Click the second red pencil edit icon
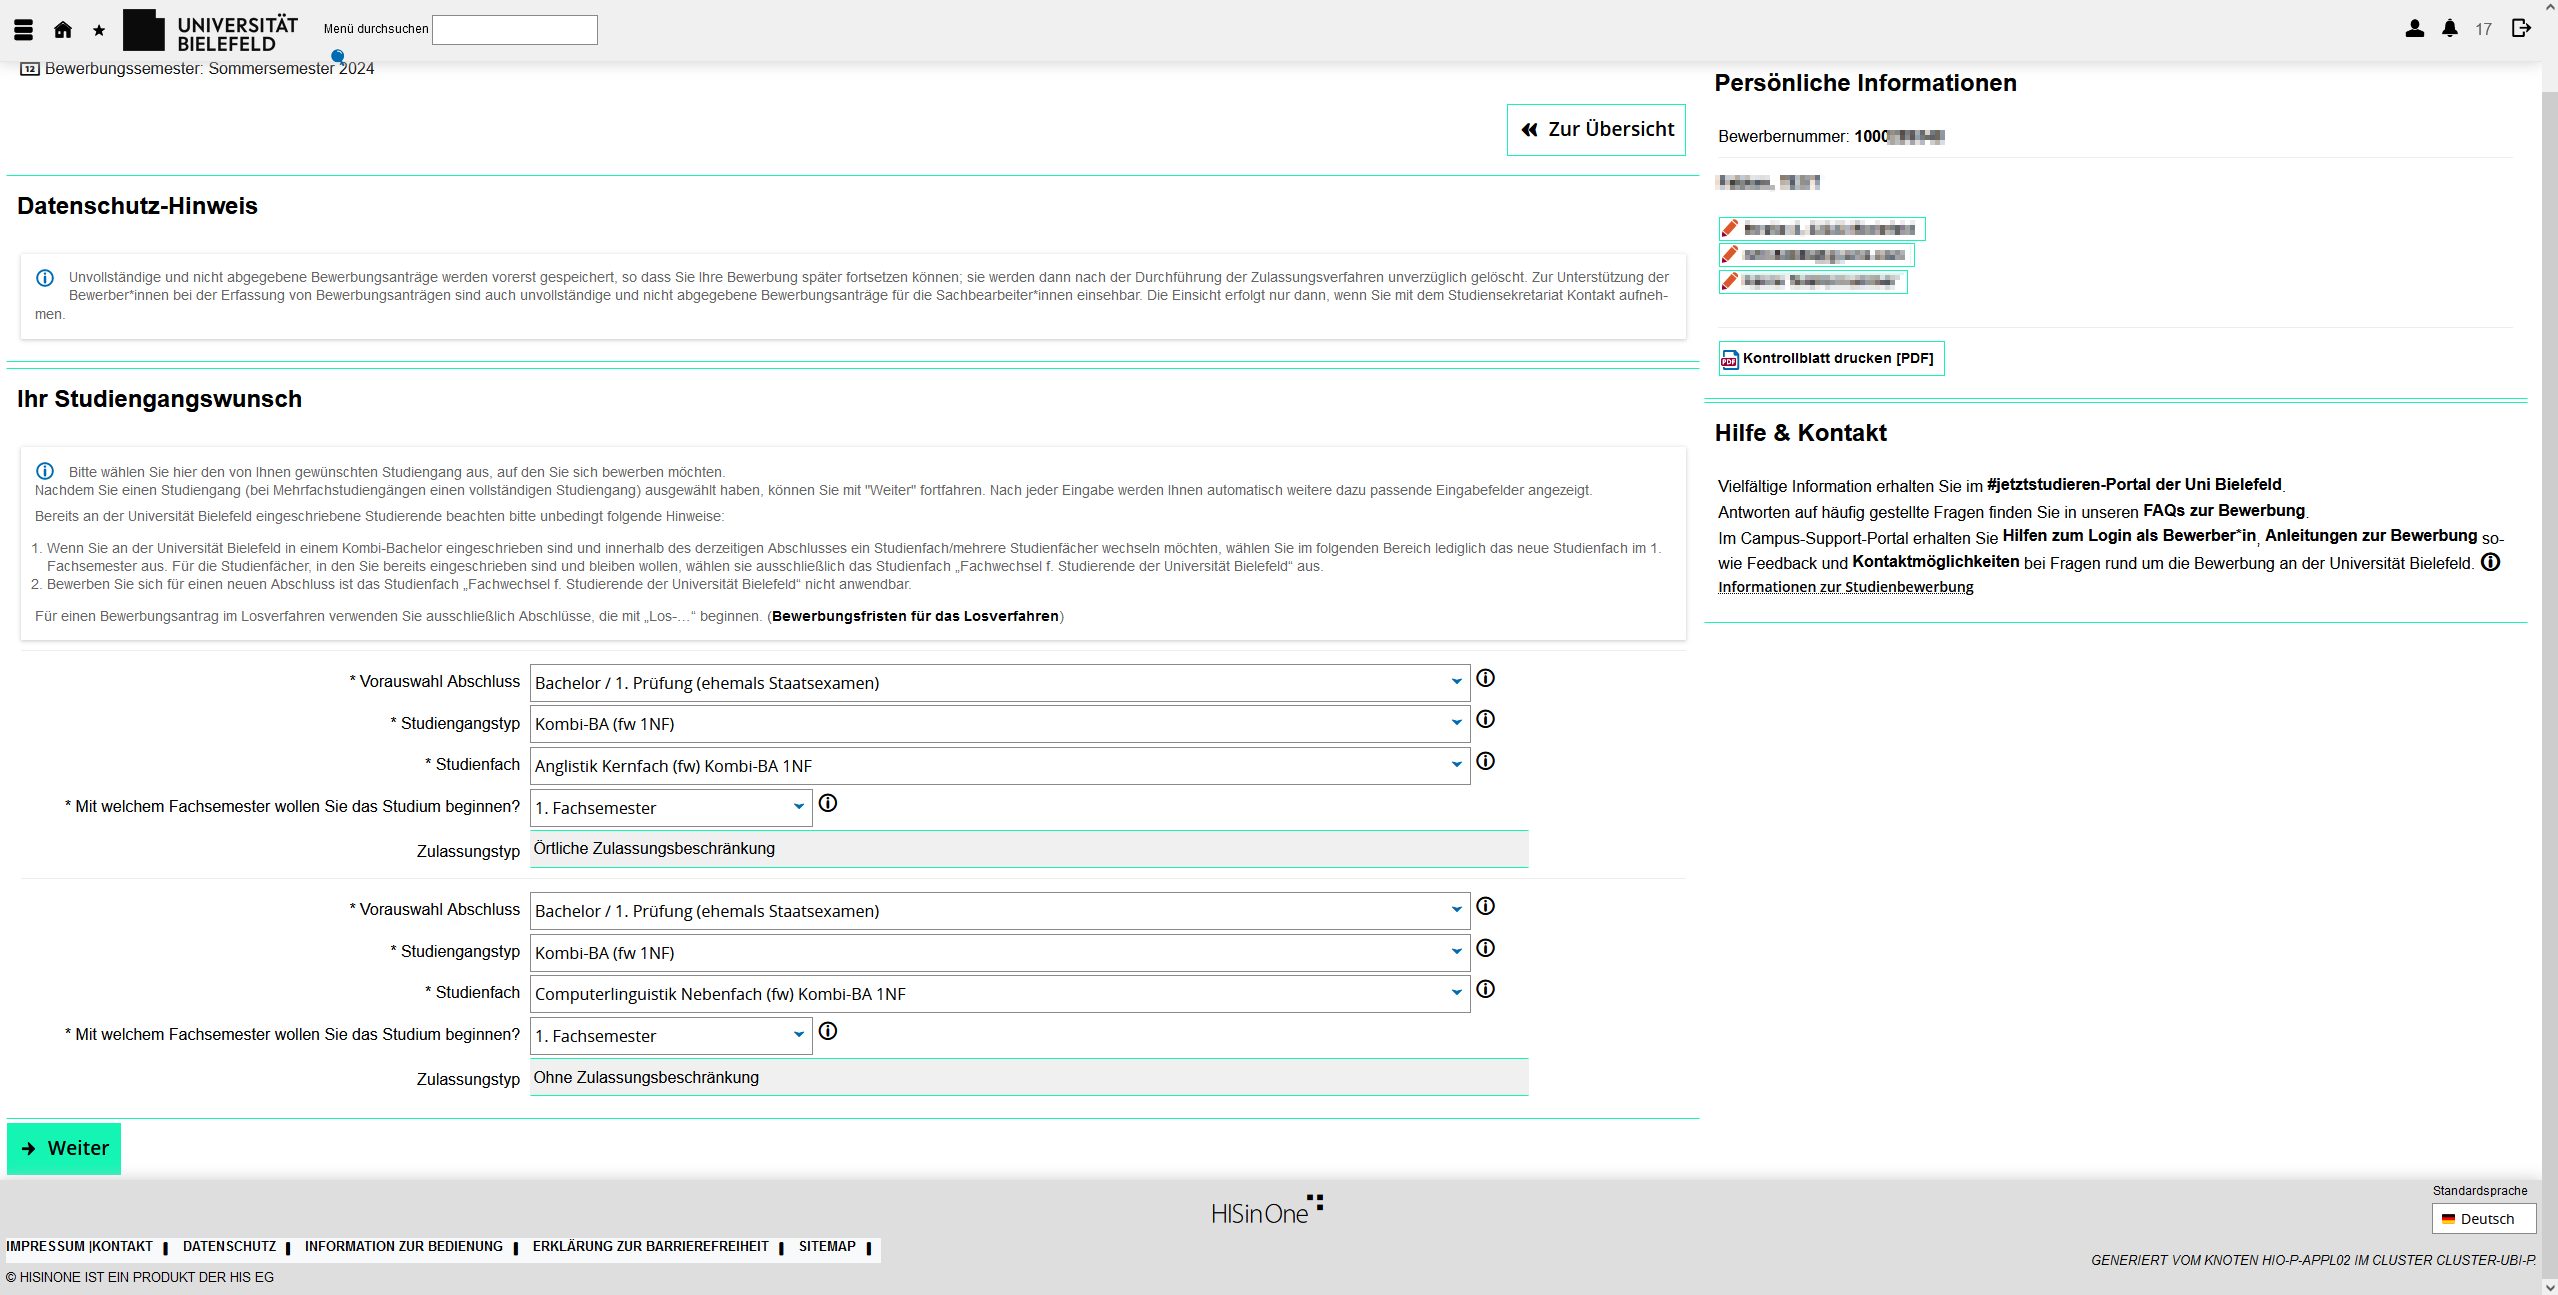2558x1295 pixels. 1730,254
